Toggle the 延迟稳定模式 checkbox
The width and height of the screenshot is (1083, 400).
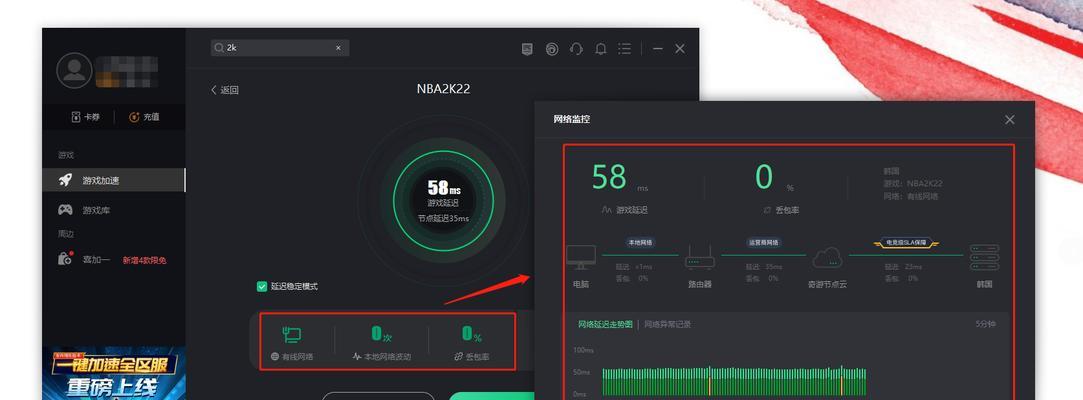(262, 286)
